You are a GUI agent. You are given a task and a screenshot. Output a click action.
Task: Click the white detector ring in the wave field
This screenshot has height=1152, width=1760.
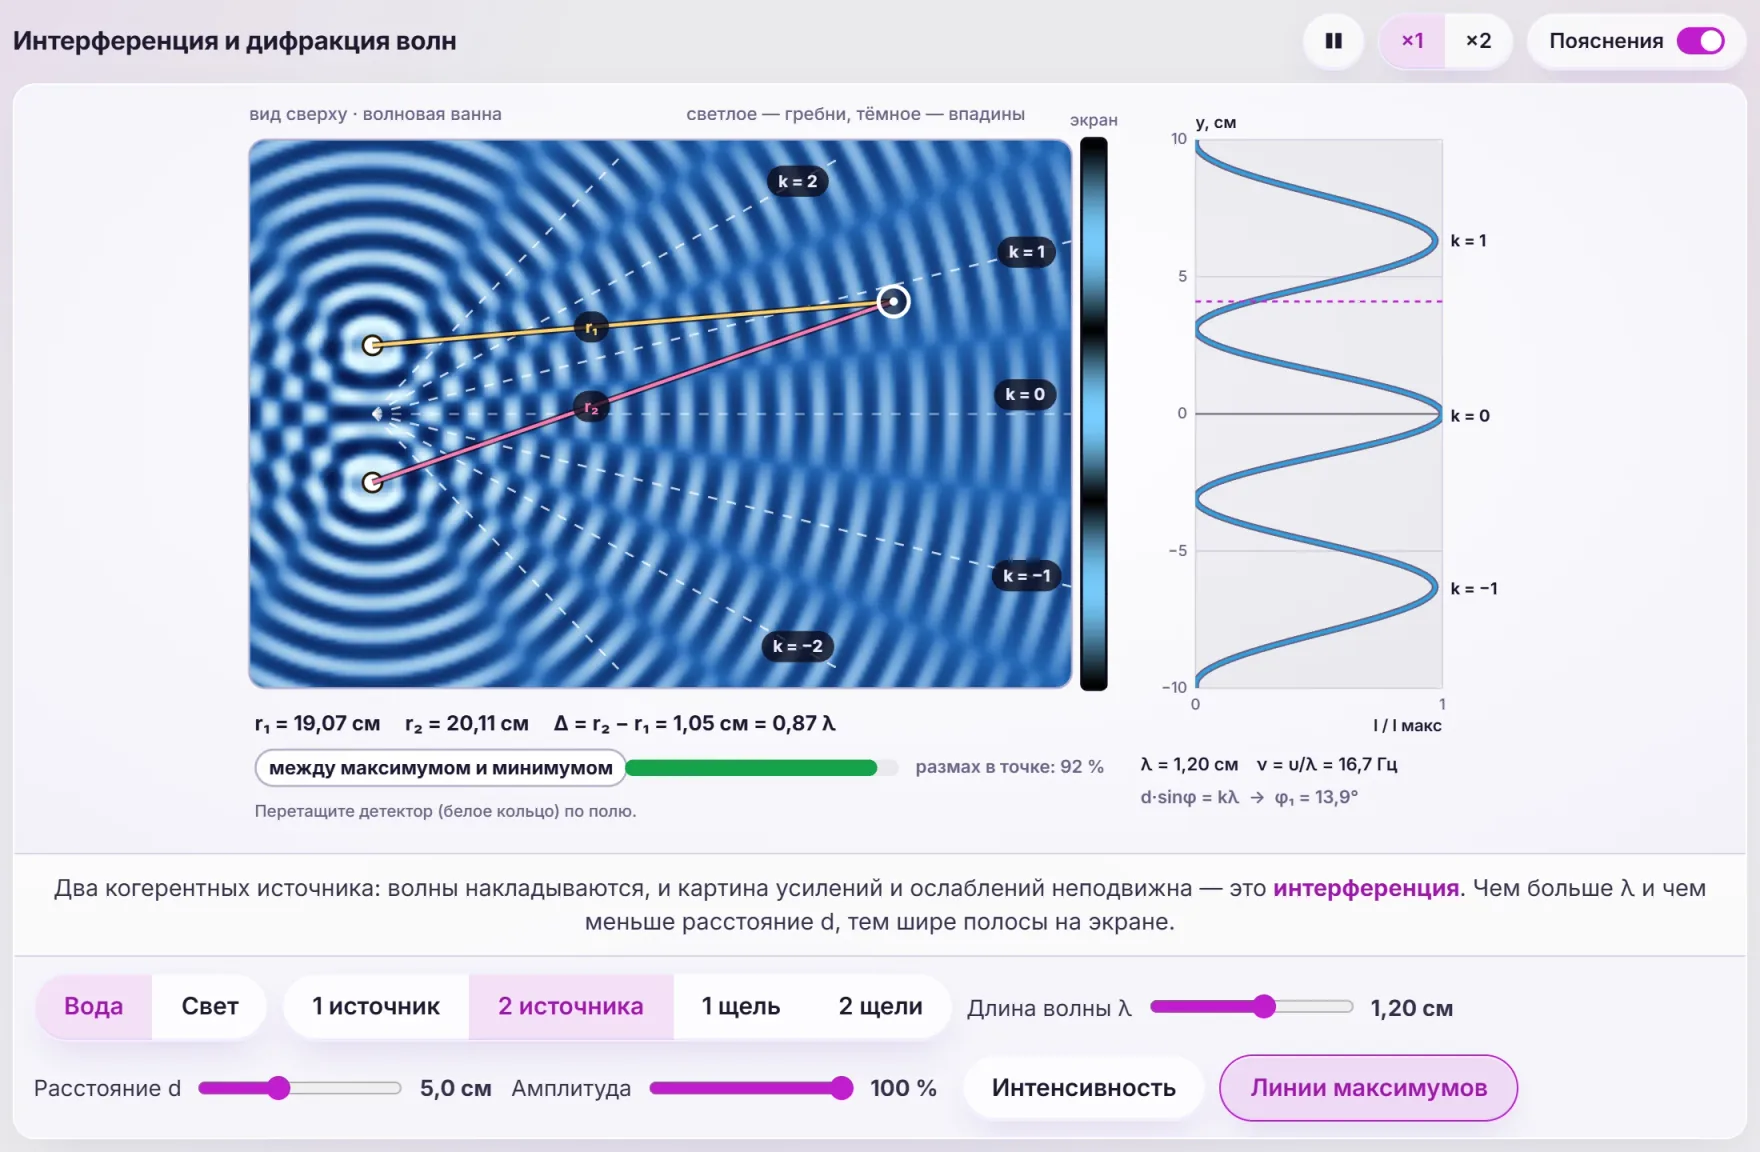pyautogui.click(x=893, y=301)
